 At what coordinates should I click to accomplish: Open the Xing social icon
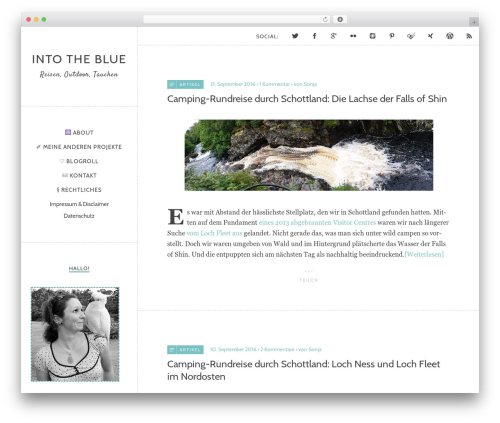[430, 36]
